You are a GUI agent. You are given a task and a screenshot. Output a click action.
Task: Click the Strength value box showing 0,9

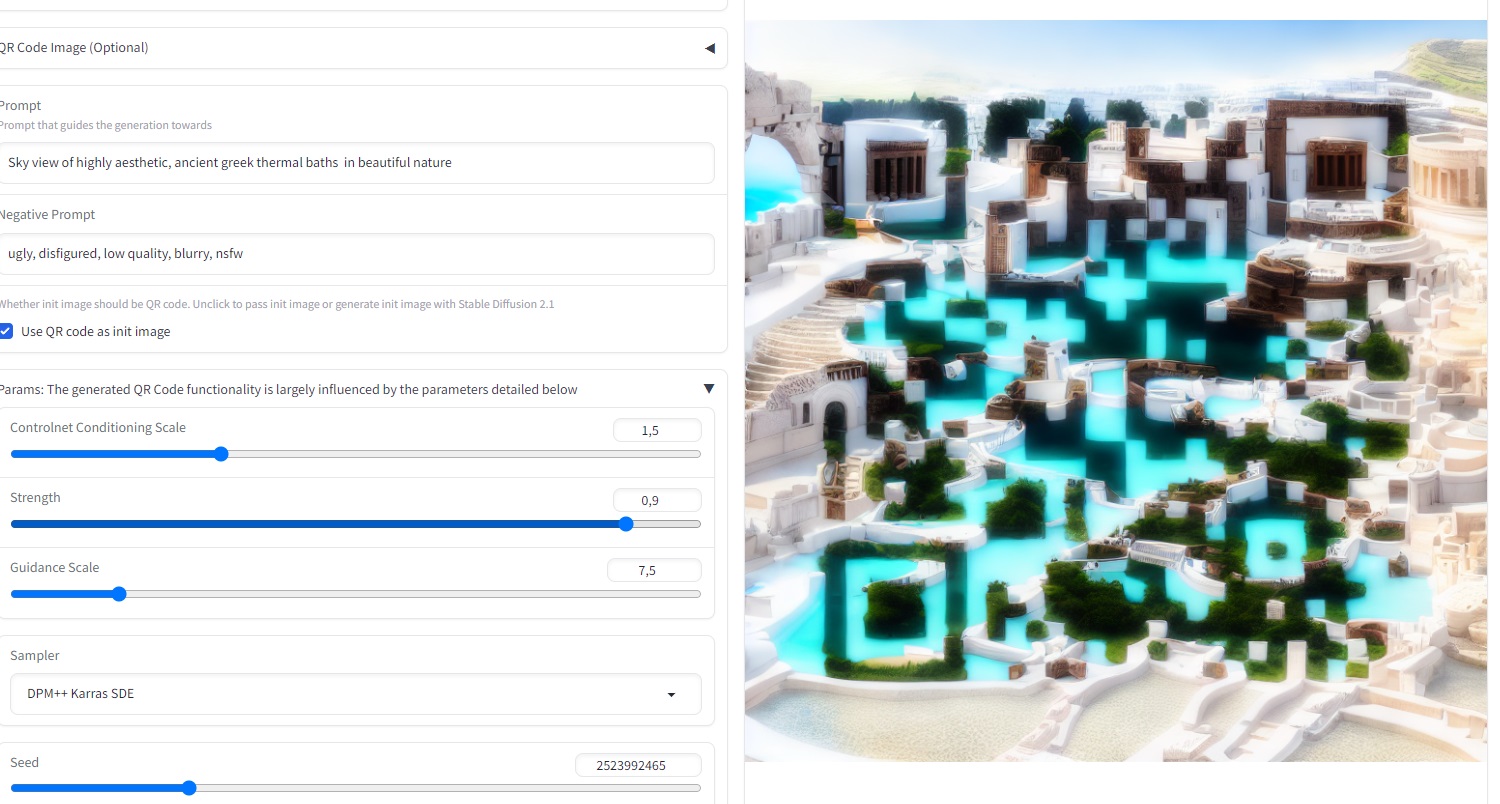(657, 500)
